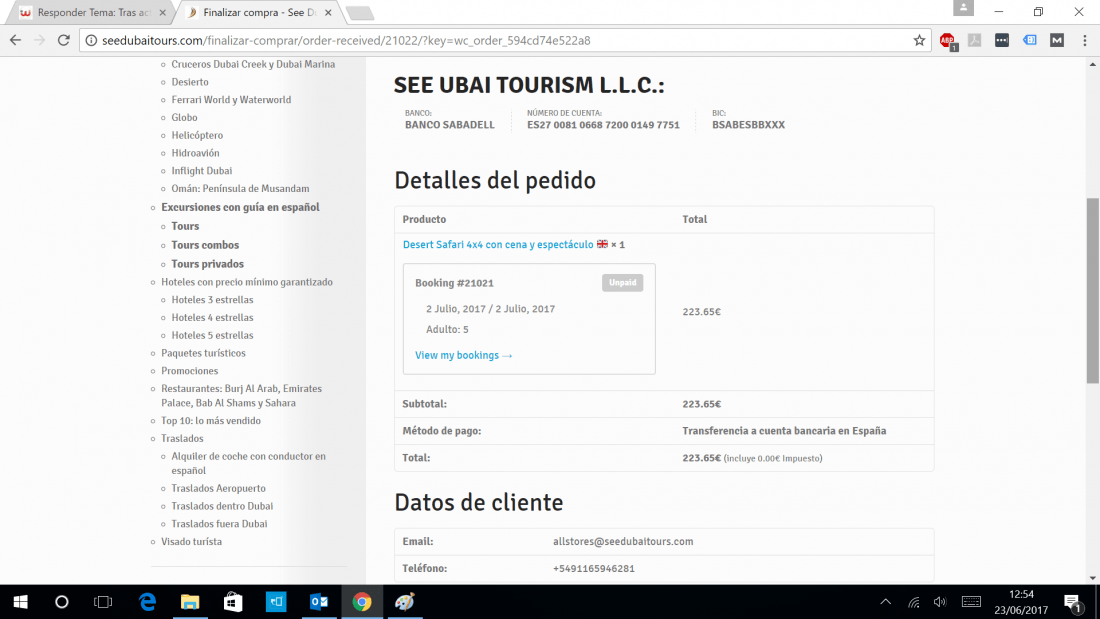Screen dimensions: 1100x619
Task: Open the Traslados sidebar link
Action: tap(182, 439)
